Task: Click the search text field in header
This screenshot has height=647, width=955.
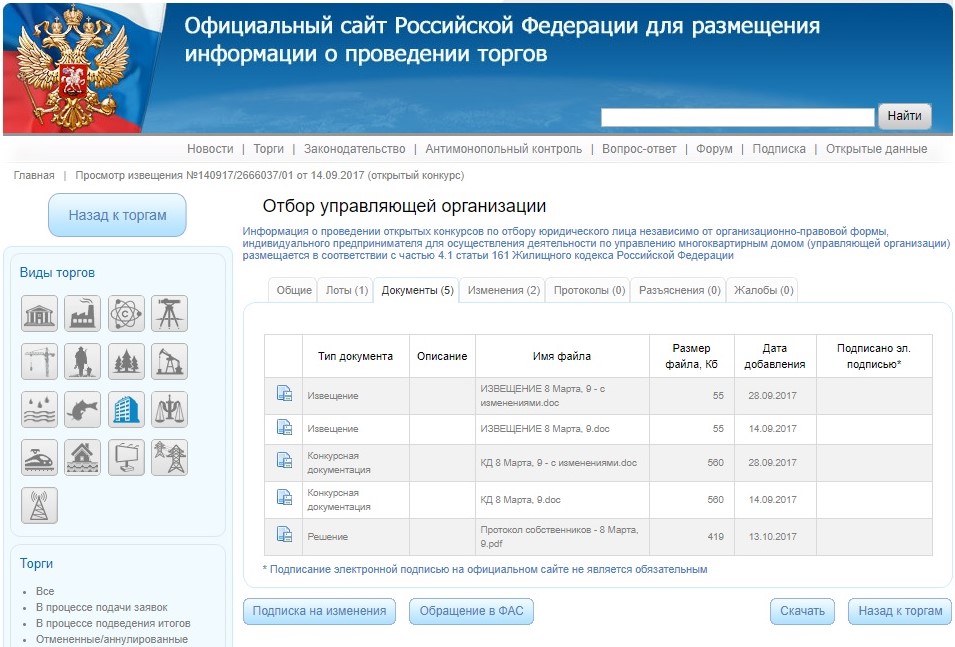Action: tap(737, 117)
